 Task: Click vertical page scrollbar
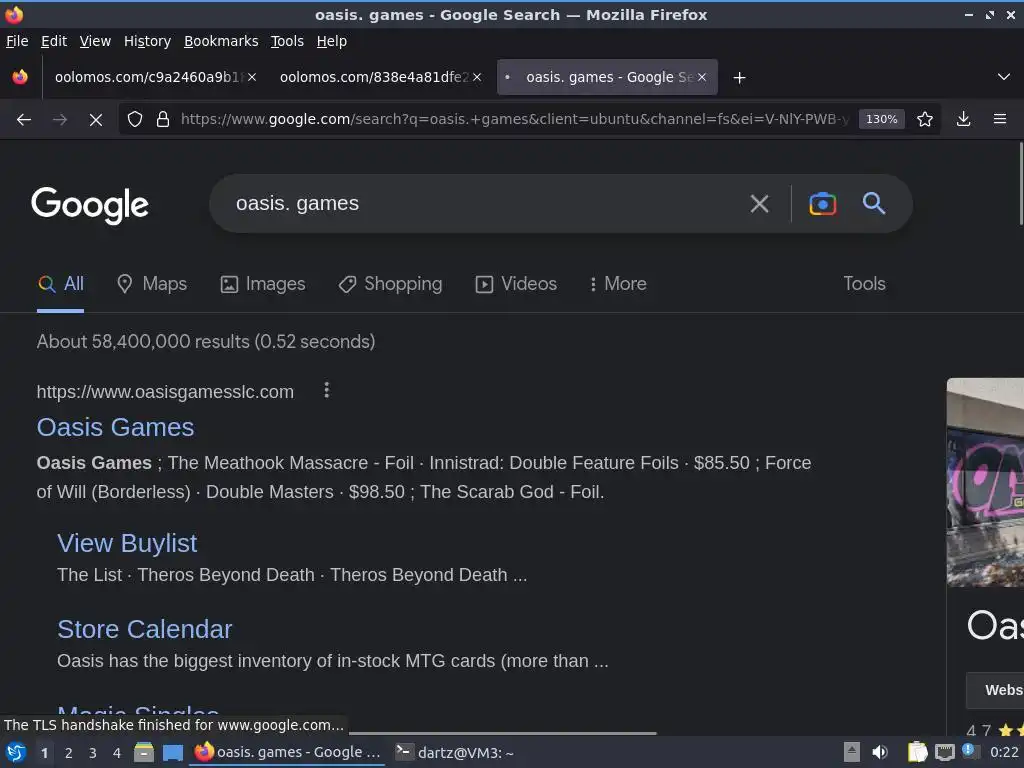coord(1021,184)
